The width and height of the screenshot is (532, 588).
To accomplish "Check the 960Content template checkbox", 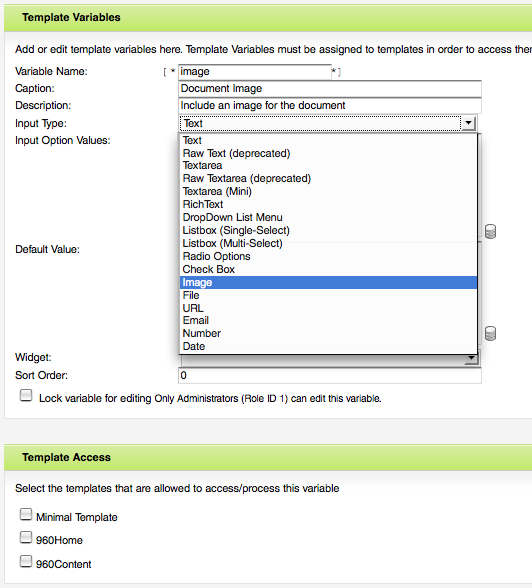I will (26, 561).
